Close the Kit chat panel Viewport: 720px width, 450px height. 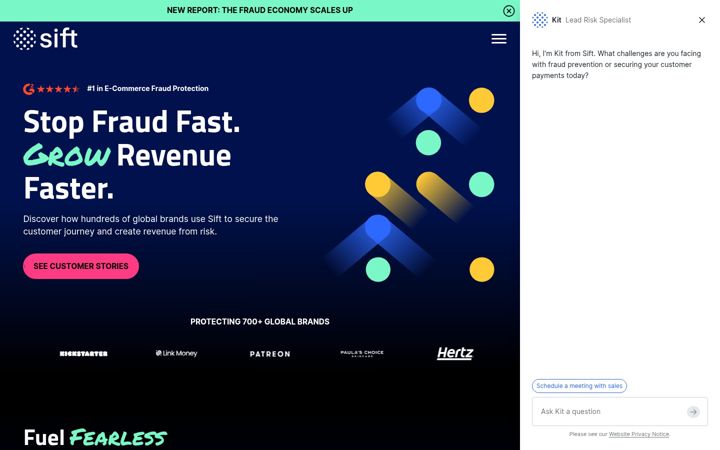pos(702,20)
